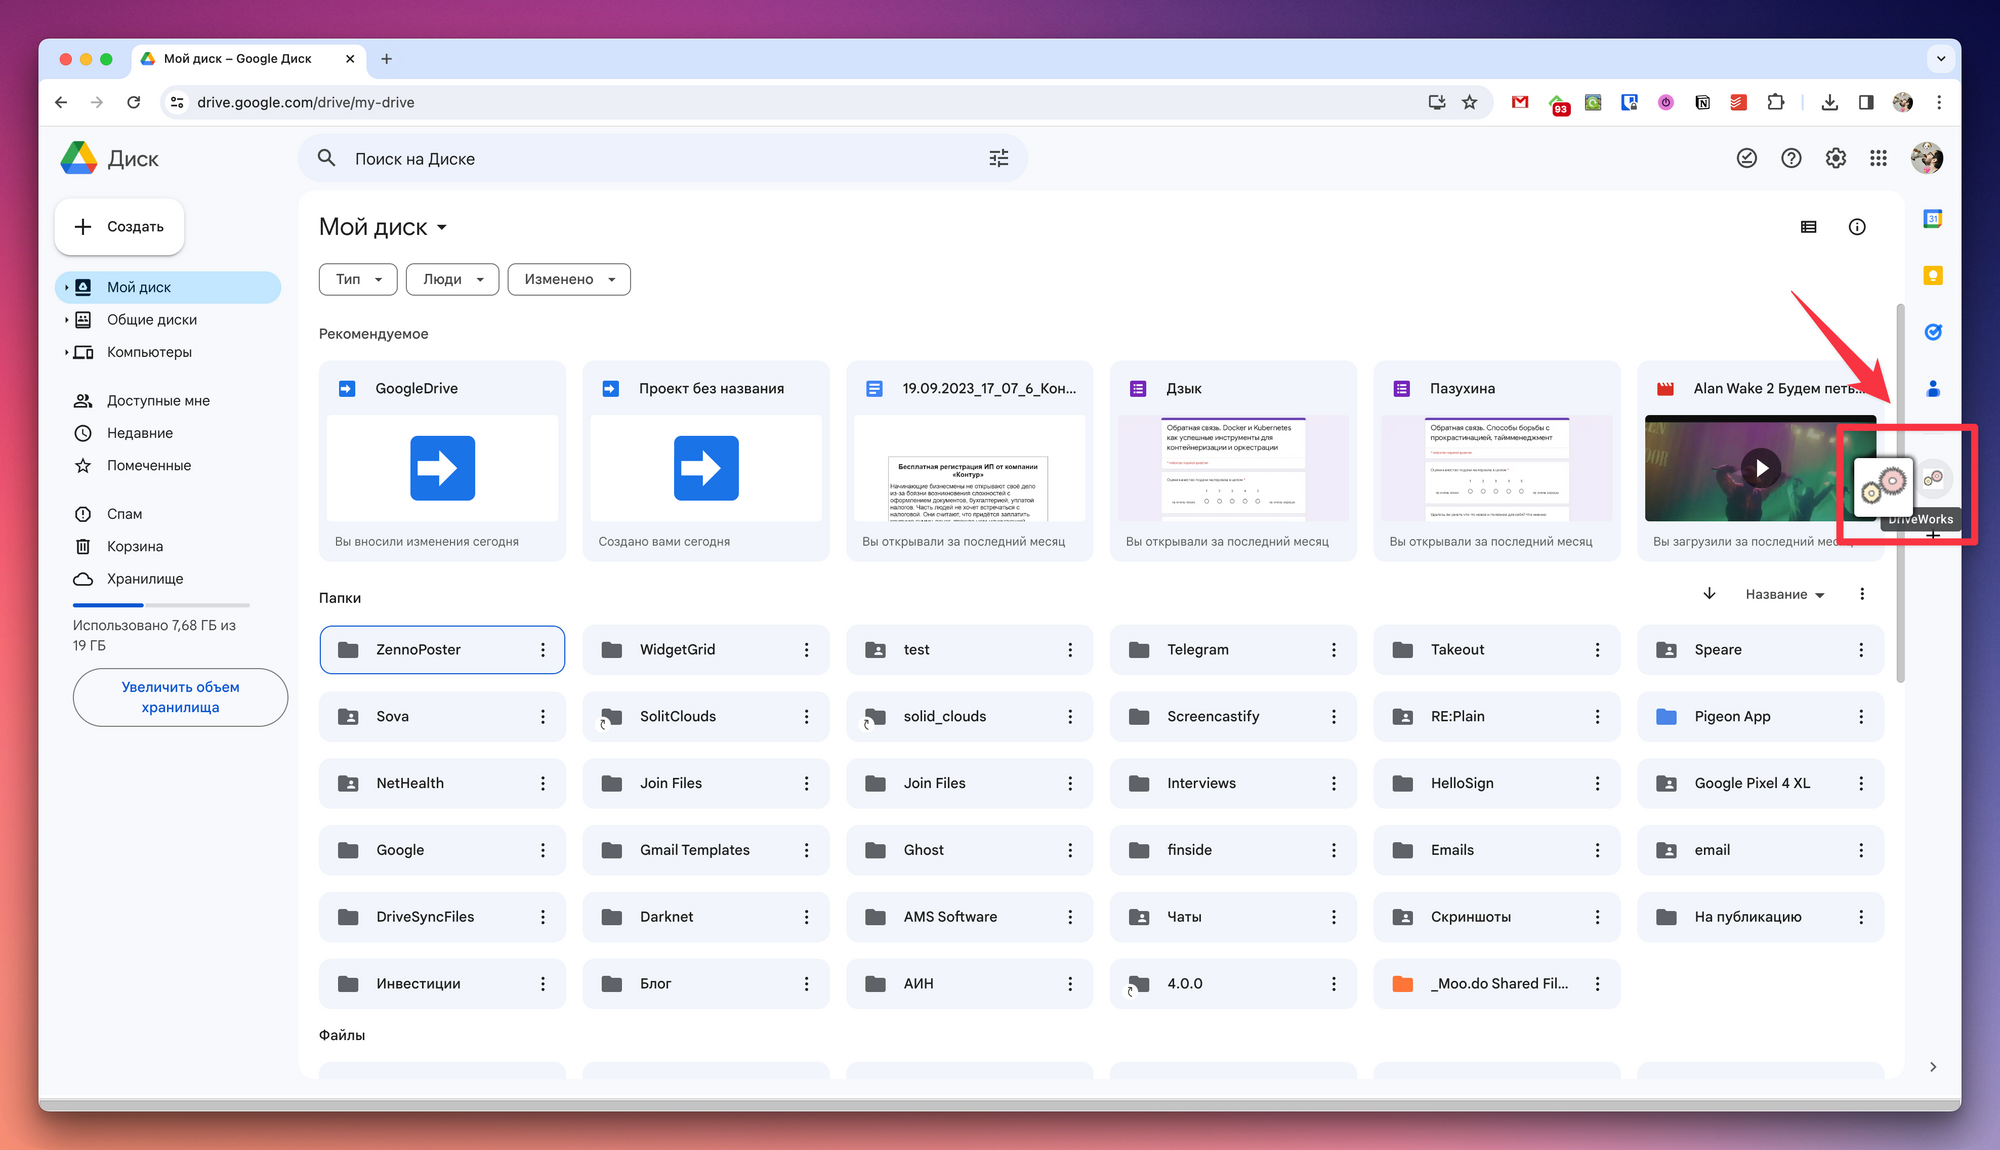The image size is (2000, 1150).
Task: Open Корзина in the sidebar
Action: [x=134, y=546]
